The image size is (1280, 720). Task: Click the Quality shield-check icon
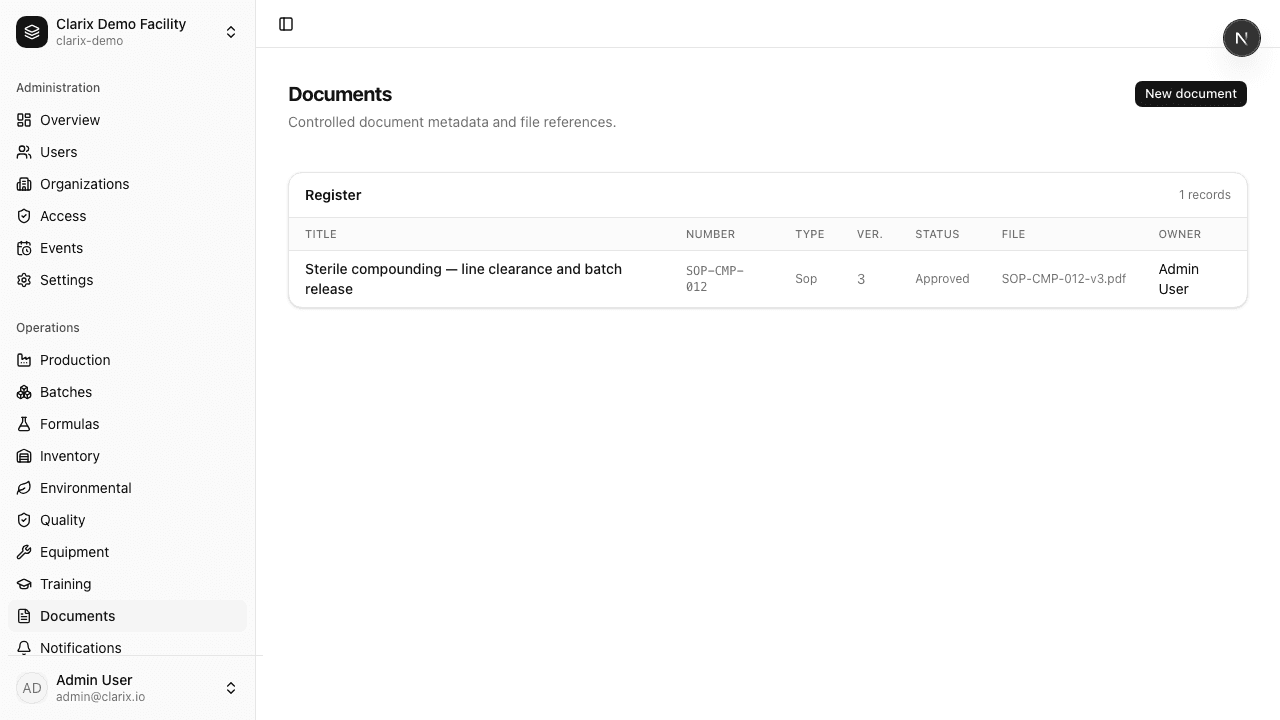pyautogui.click(x=24, y=520)
